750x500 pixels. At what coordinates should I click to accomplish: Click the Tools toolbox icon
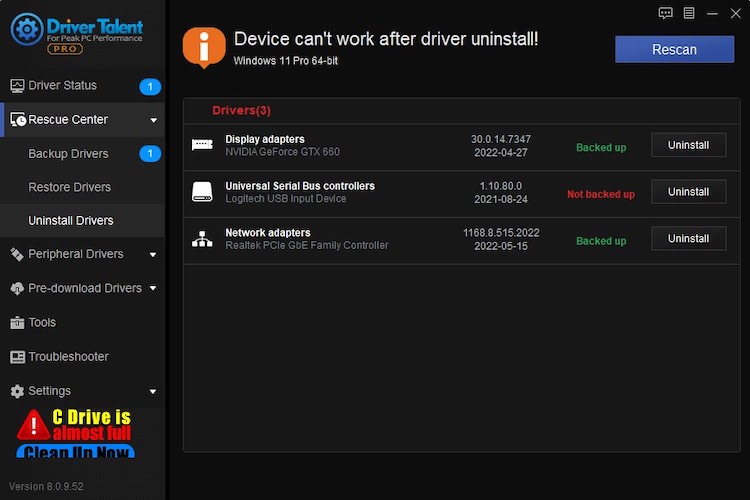pyautogui.click(x=17, y=323)
